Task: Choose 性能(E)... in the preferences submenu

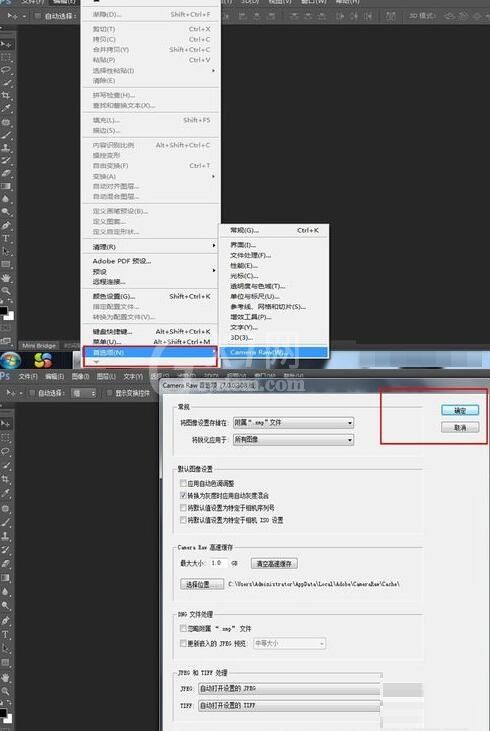Action: tap(274, 265)
